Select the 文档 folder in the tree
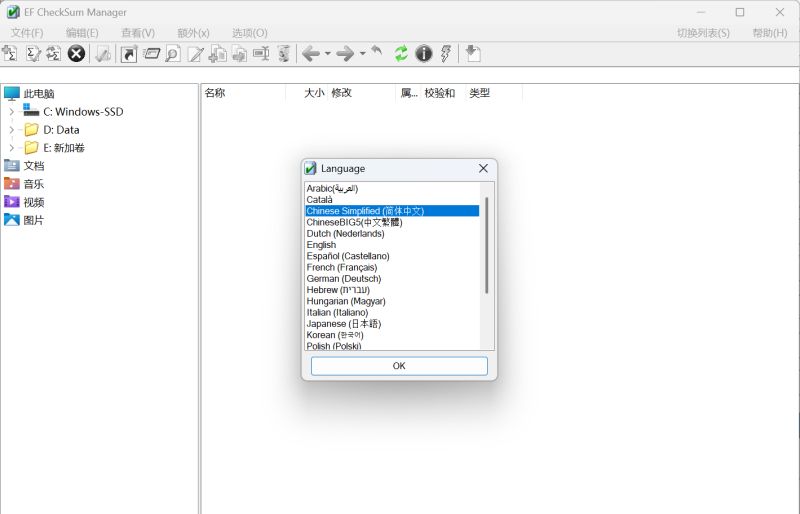800x514 pixels. pyautogui.click(x=34, y=165)
